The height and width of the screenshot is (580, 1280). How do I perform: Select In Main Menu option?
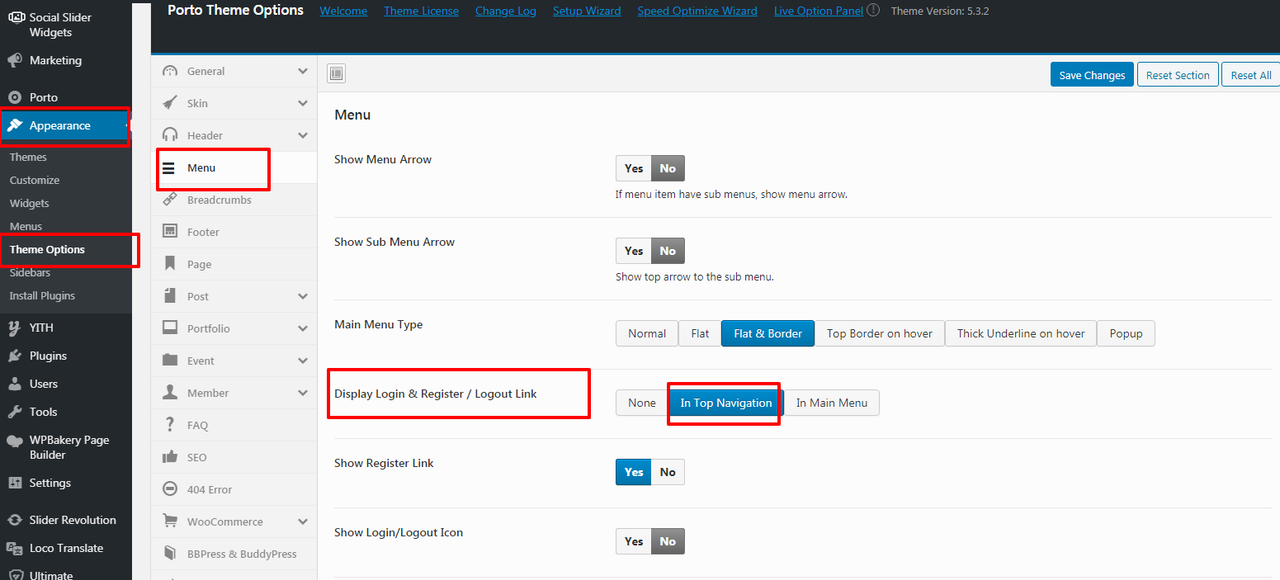[832, 403]
